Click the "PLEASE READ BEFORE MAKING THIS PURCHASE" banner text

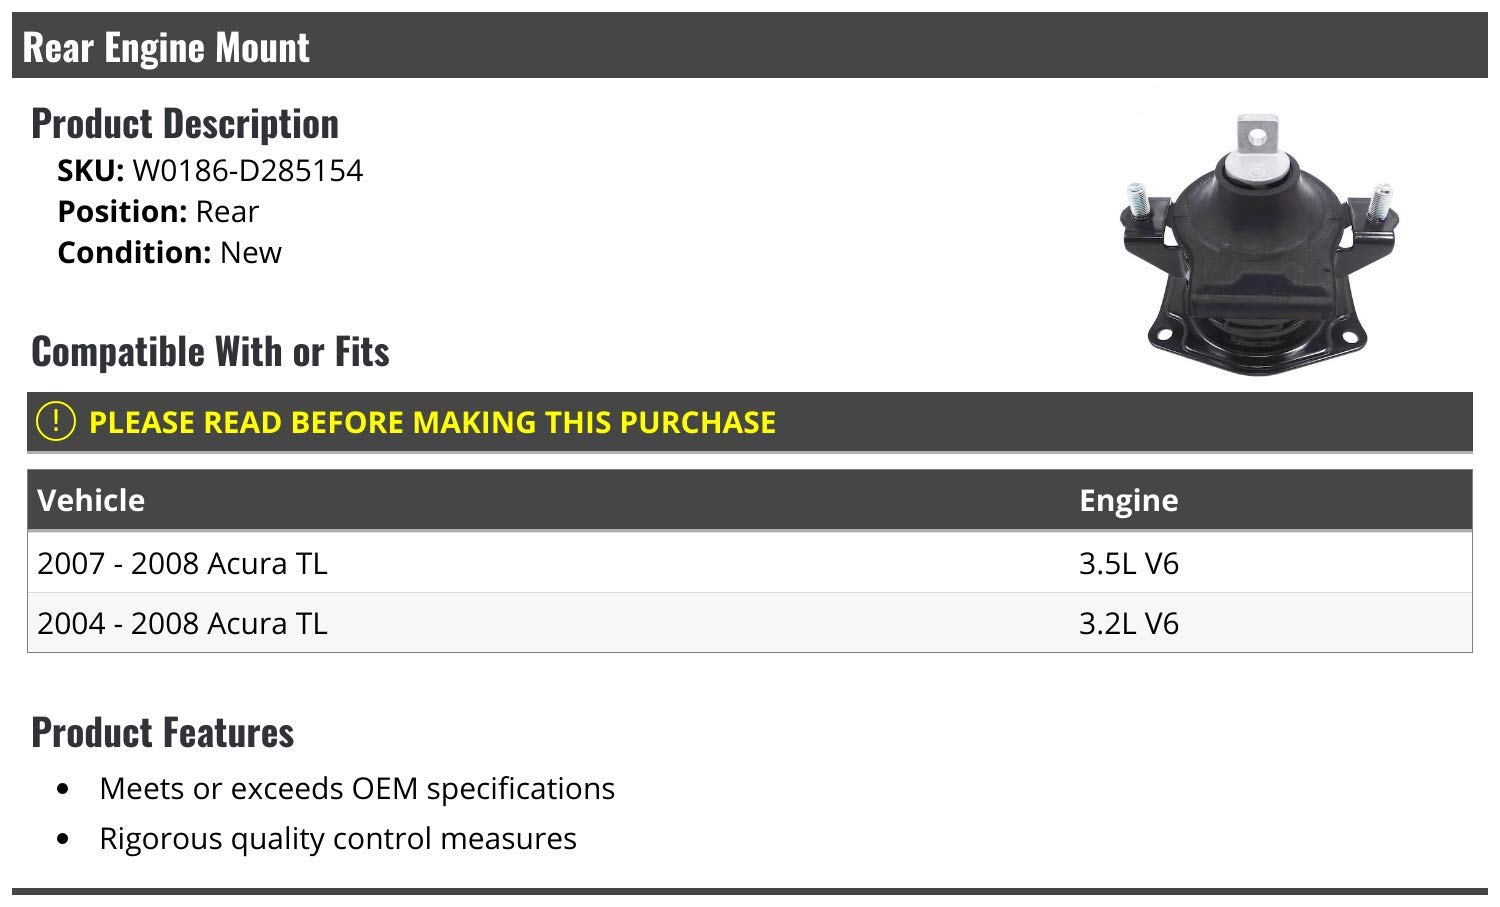pyautogui.click(x=432, y=422)
